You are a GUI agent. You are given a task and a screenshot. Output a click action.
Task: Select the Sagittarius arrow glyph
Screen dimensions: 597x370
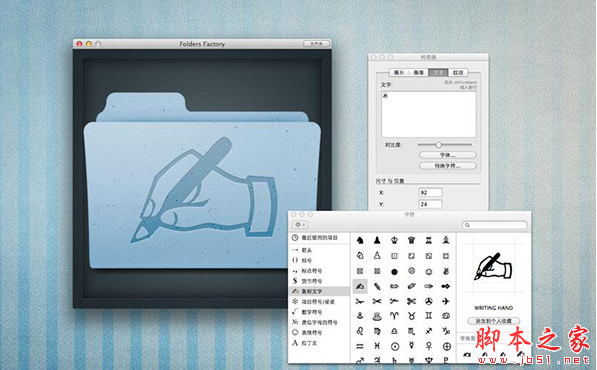coord(429,331)
